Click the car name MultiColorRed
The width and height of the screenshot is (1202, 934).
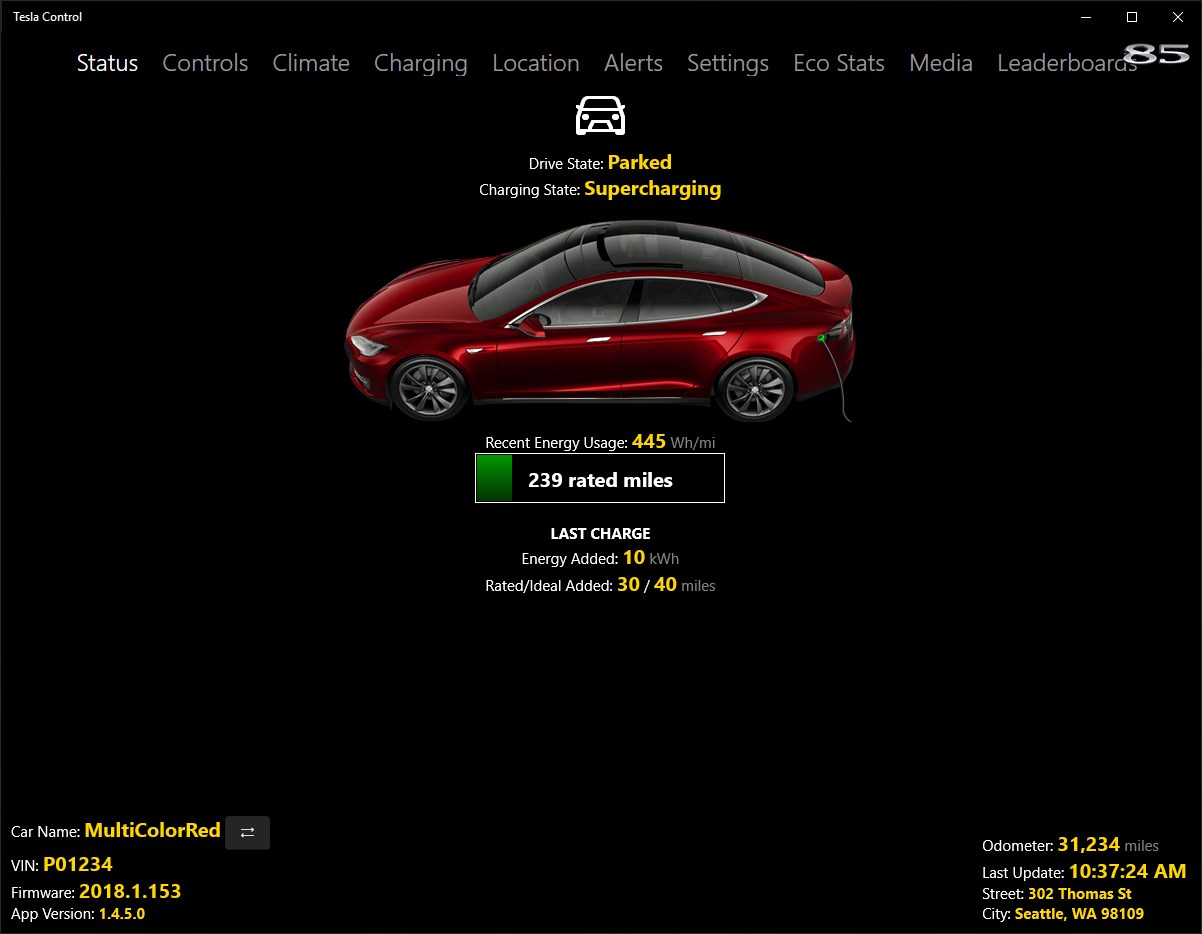click(152, 830)
